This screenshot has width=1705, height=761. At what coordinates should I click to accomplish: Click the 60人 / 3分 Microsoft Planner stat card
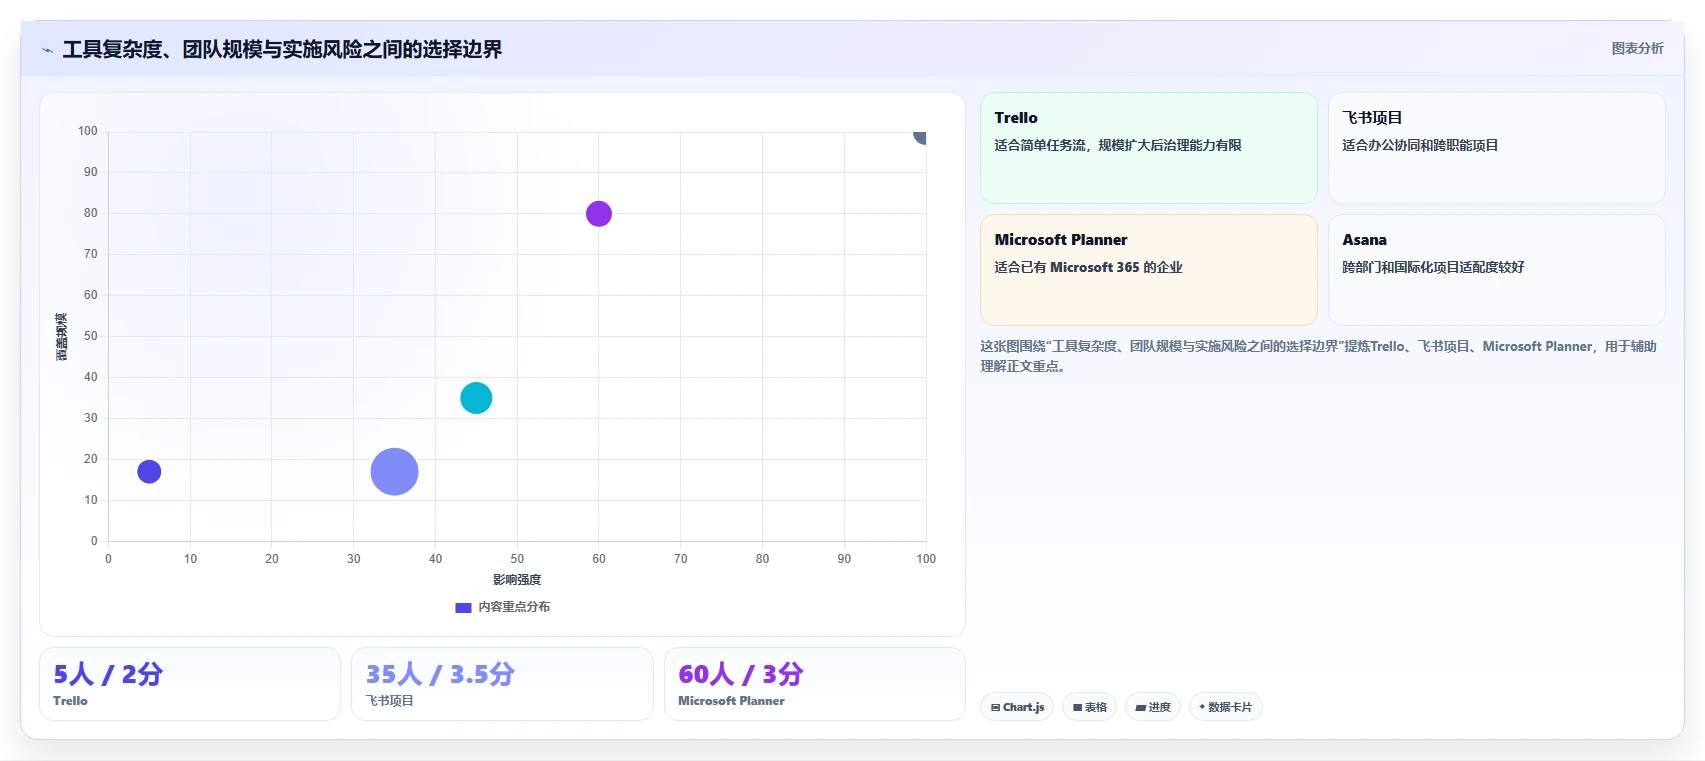pos(815,684)
